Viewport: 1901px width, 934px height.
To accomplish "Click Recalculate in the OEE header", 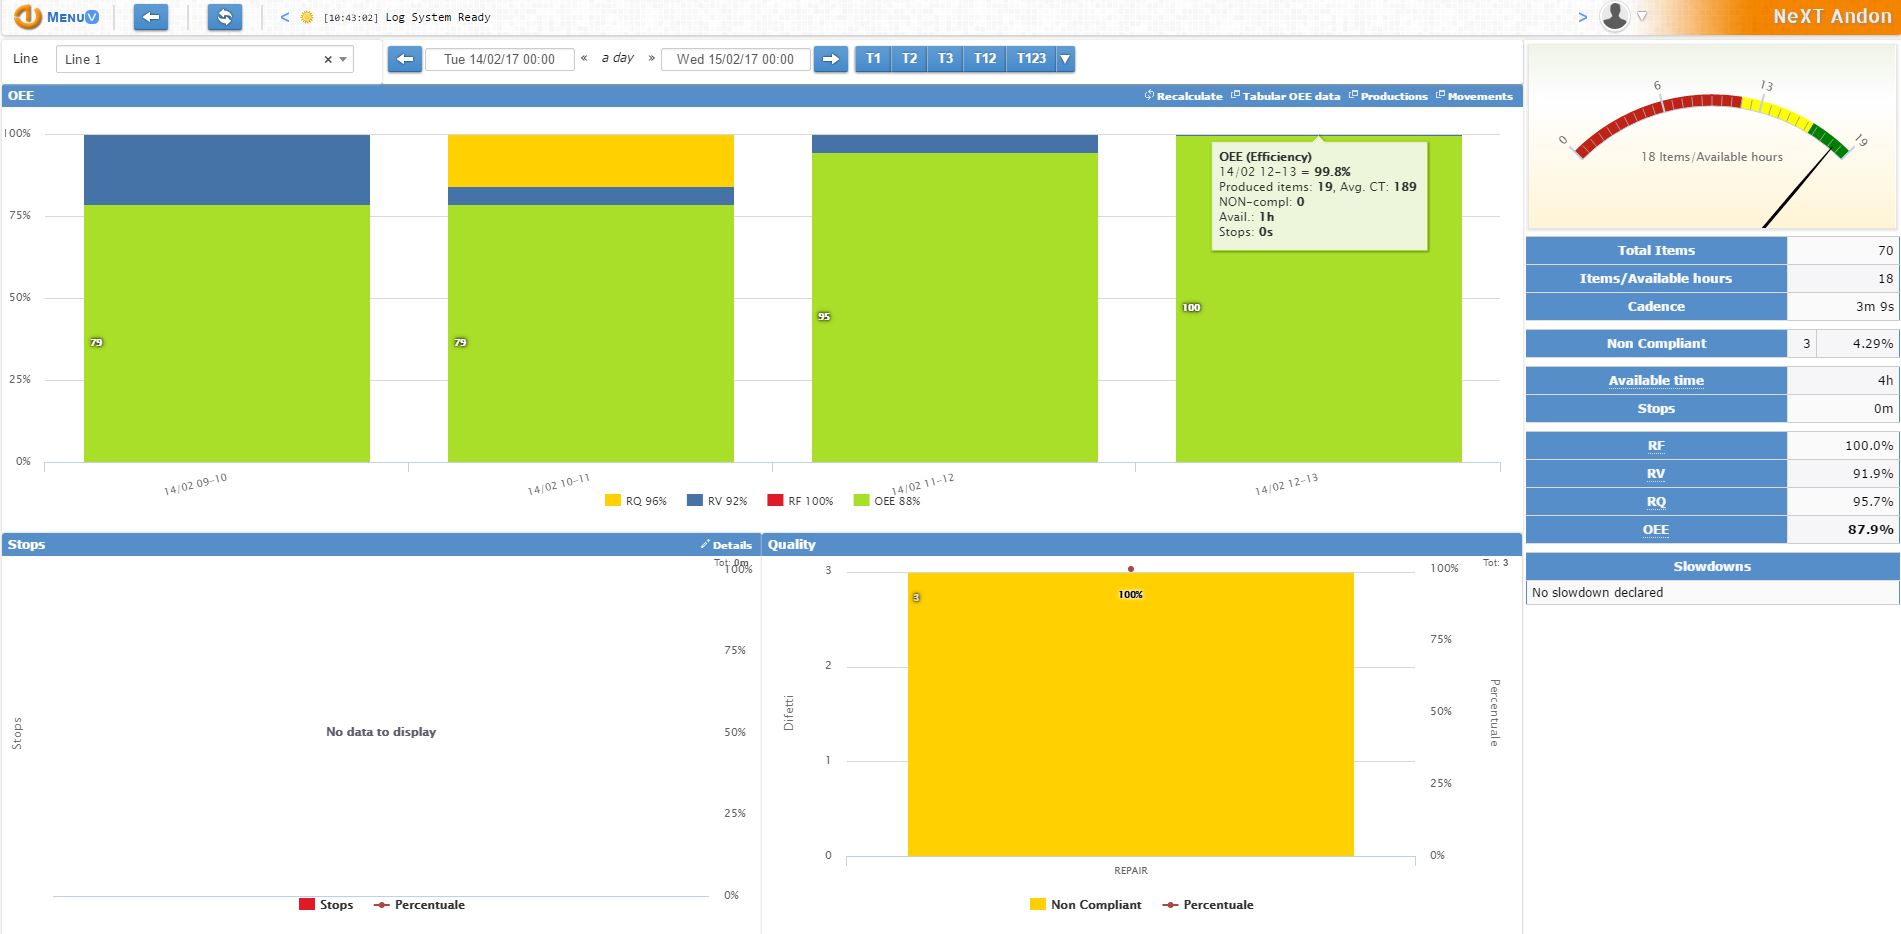I will coord(1188,96).
